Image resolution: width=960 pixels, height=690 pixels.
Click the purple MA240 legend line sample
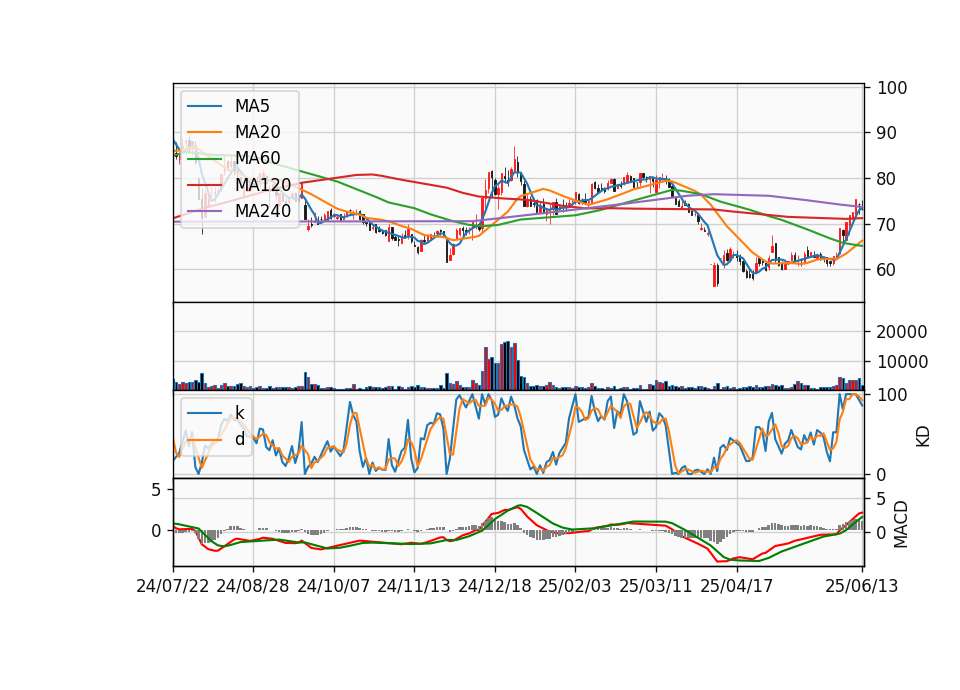pos(204,211)
